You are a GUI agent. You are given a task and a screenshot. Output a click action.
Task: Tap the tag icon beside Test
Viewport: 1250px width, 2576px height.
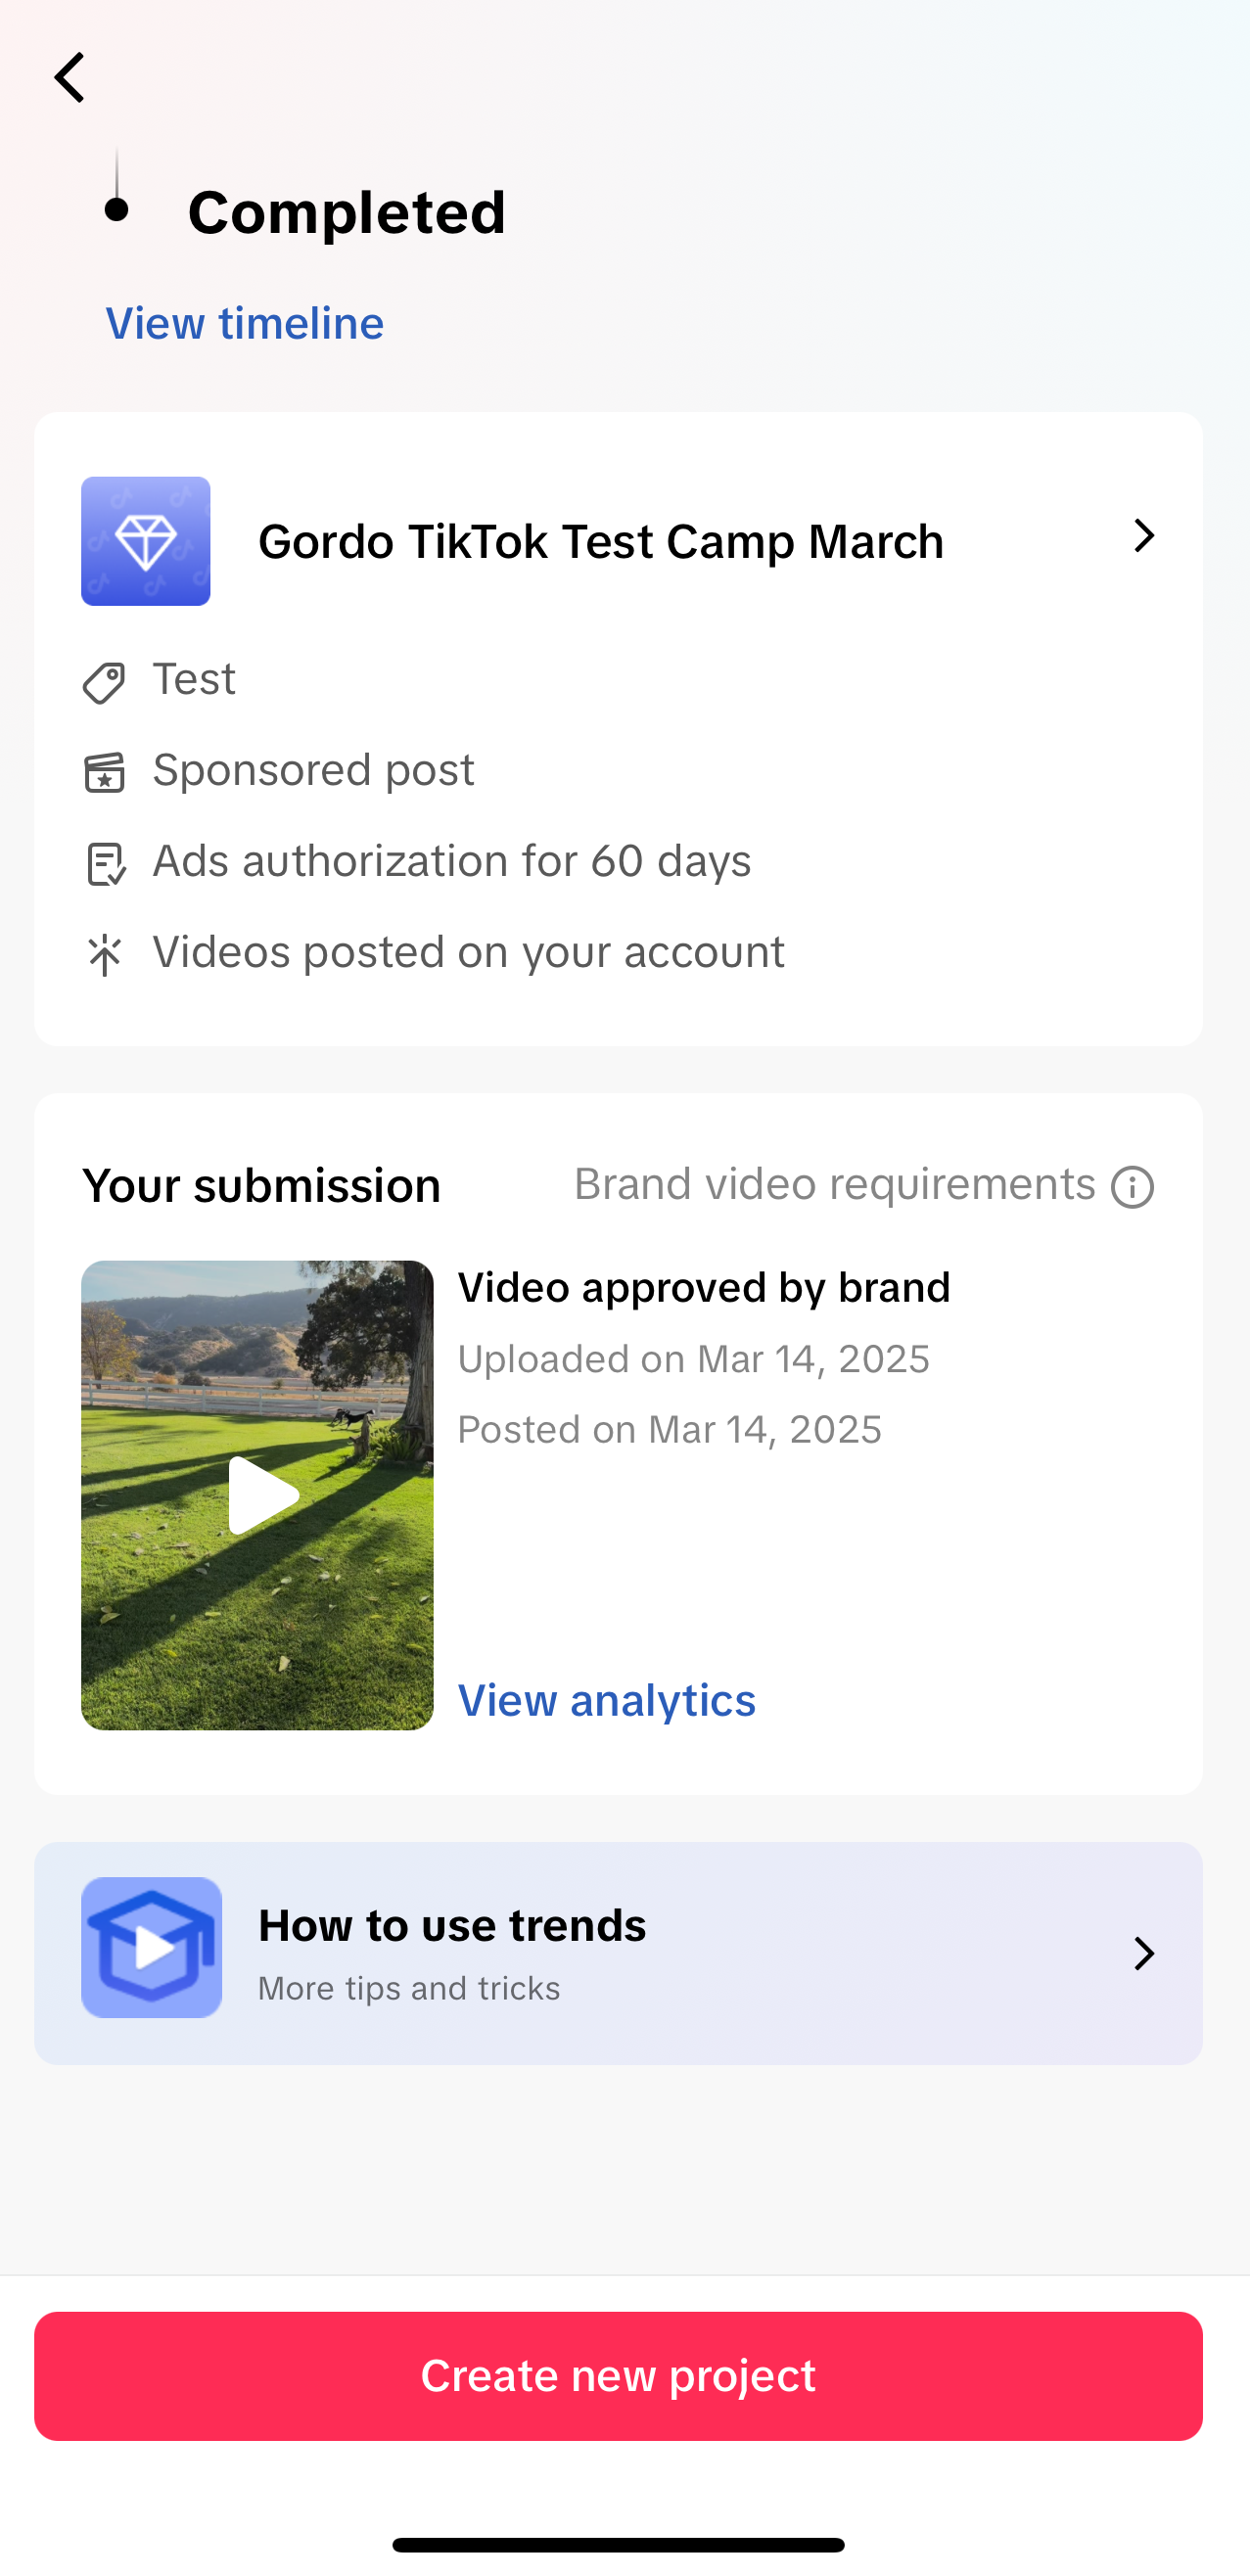coord(104,683)
